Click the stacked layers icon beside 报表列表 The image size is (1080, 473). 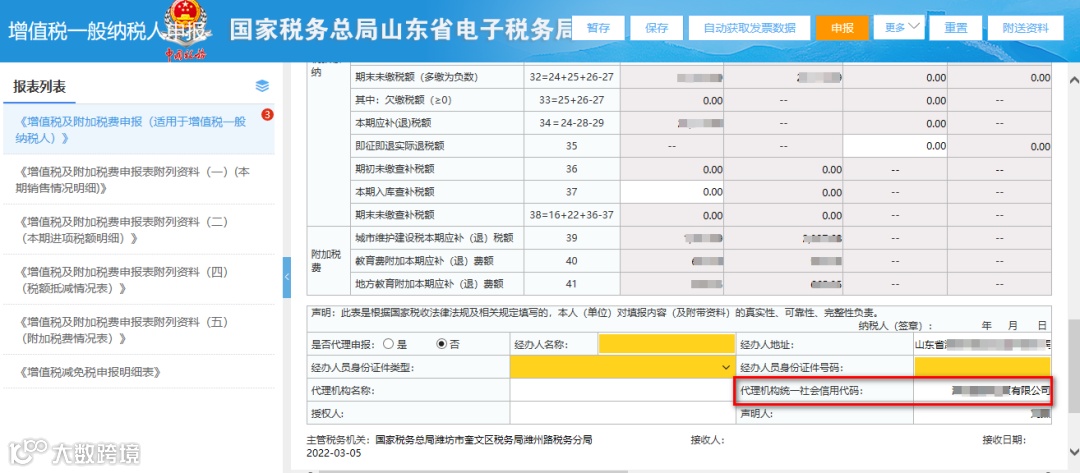[x=262, y=86]
